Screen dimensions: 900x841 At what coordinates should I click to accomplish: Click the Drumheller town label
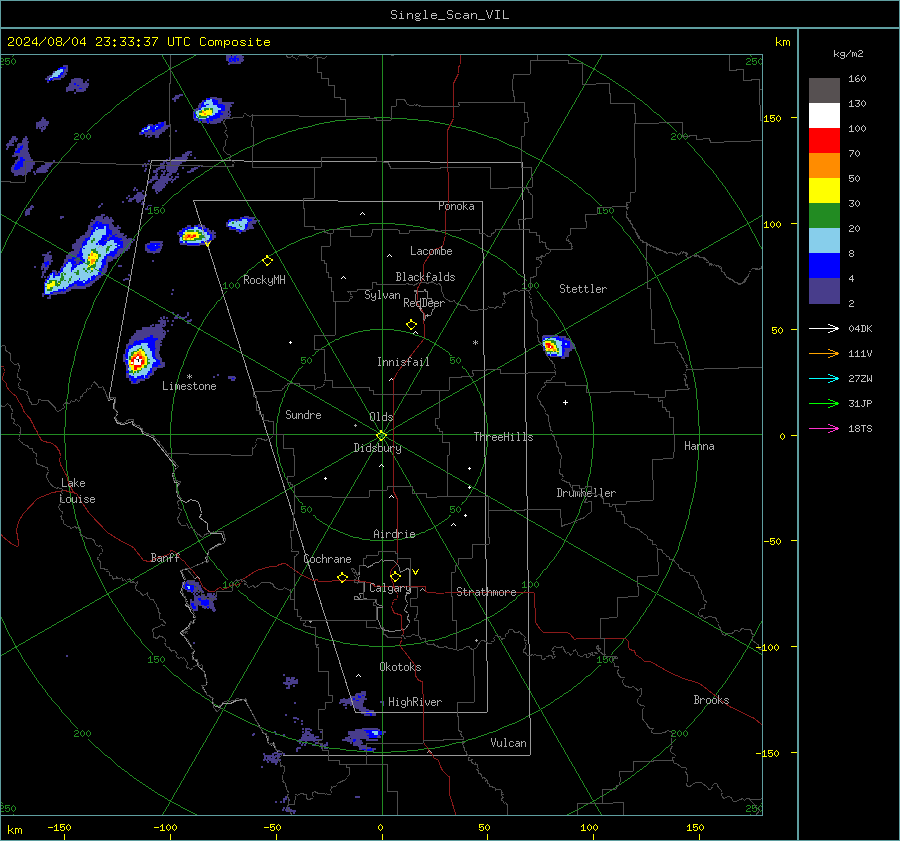(x=586, y=493)
